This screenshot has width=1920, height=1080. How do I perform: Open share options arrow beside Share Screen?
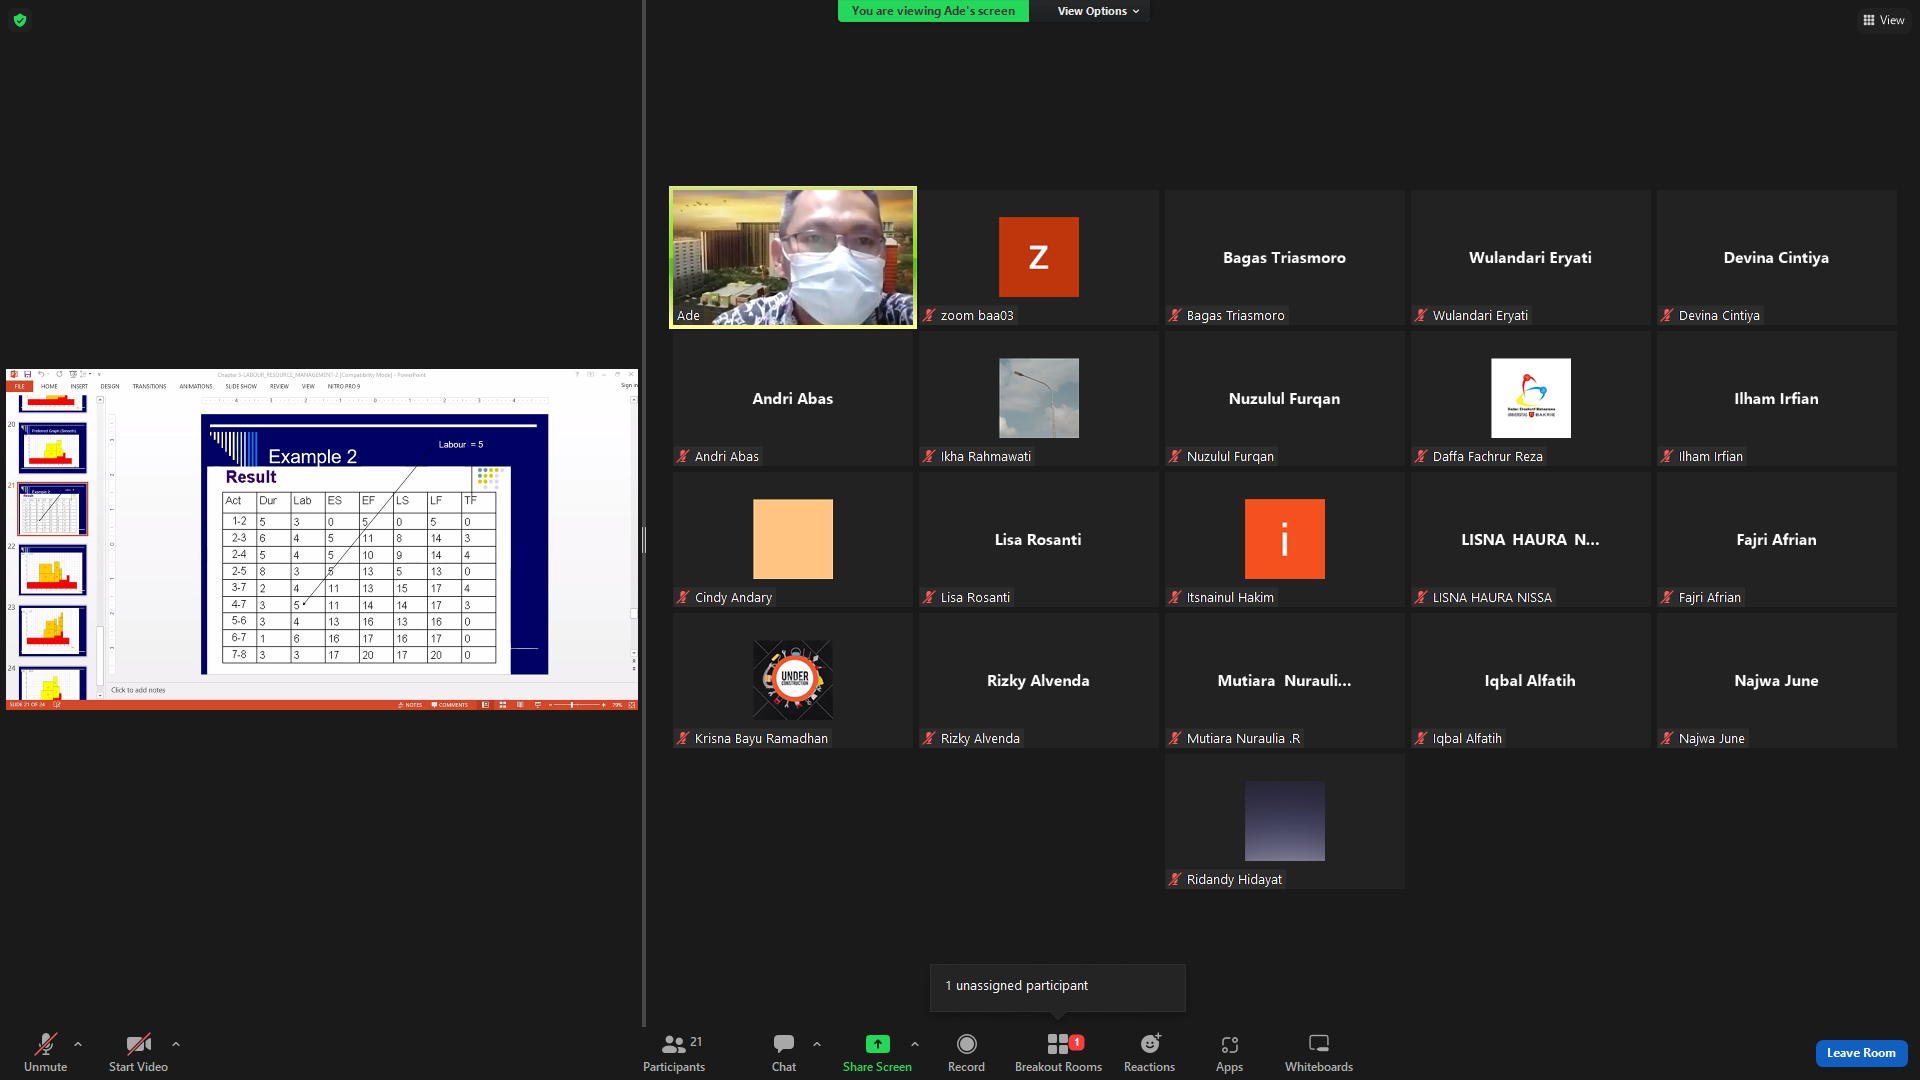(915, 1044)
